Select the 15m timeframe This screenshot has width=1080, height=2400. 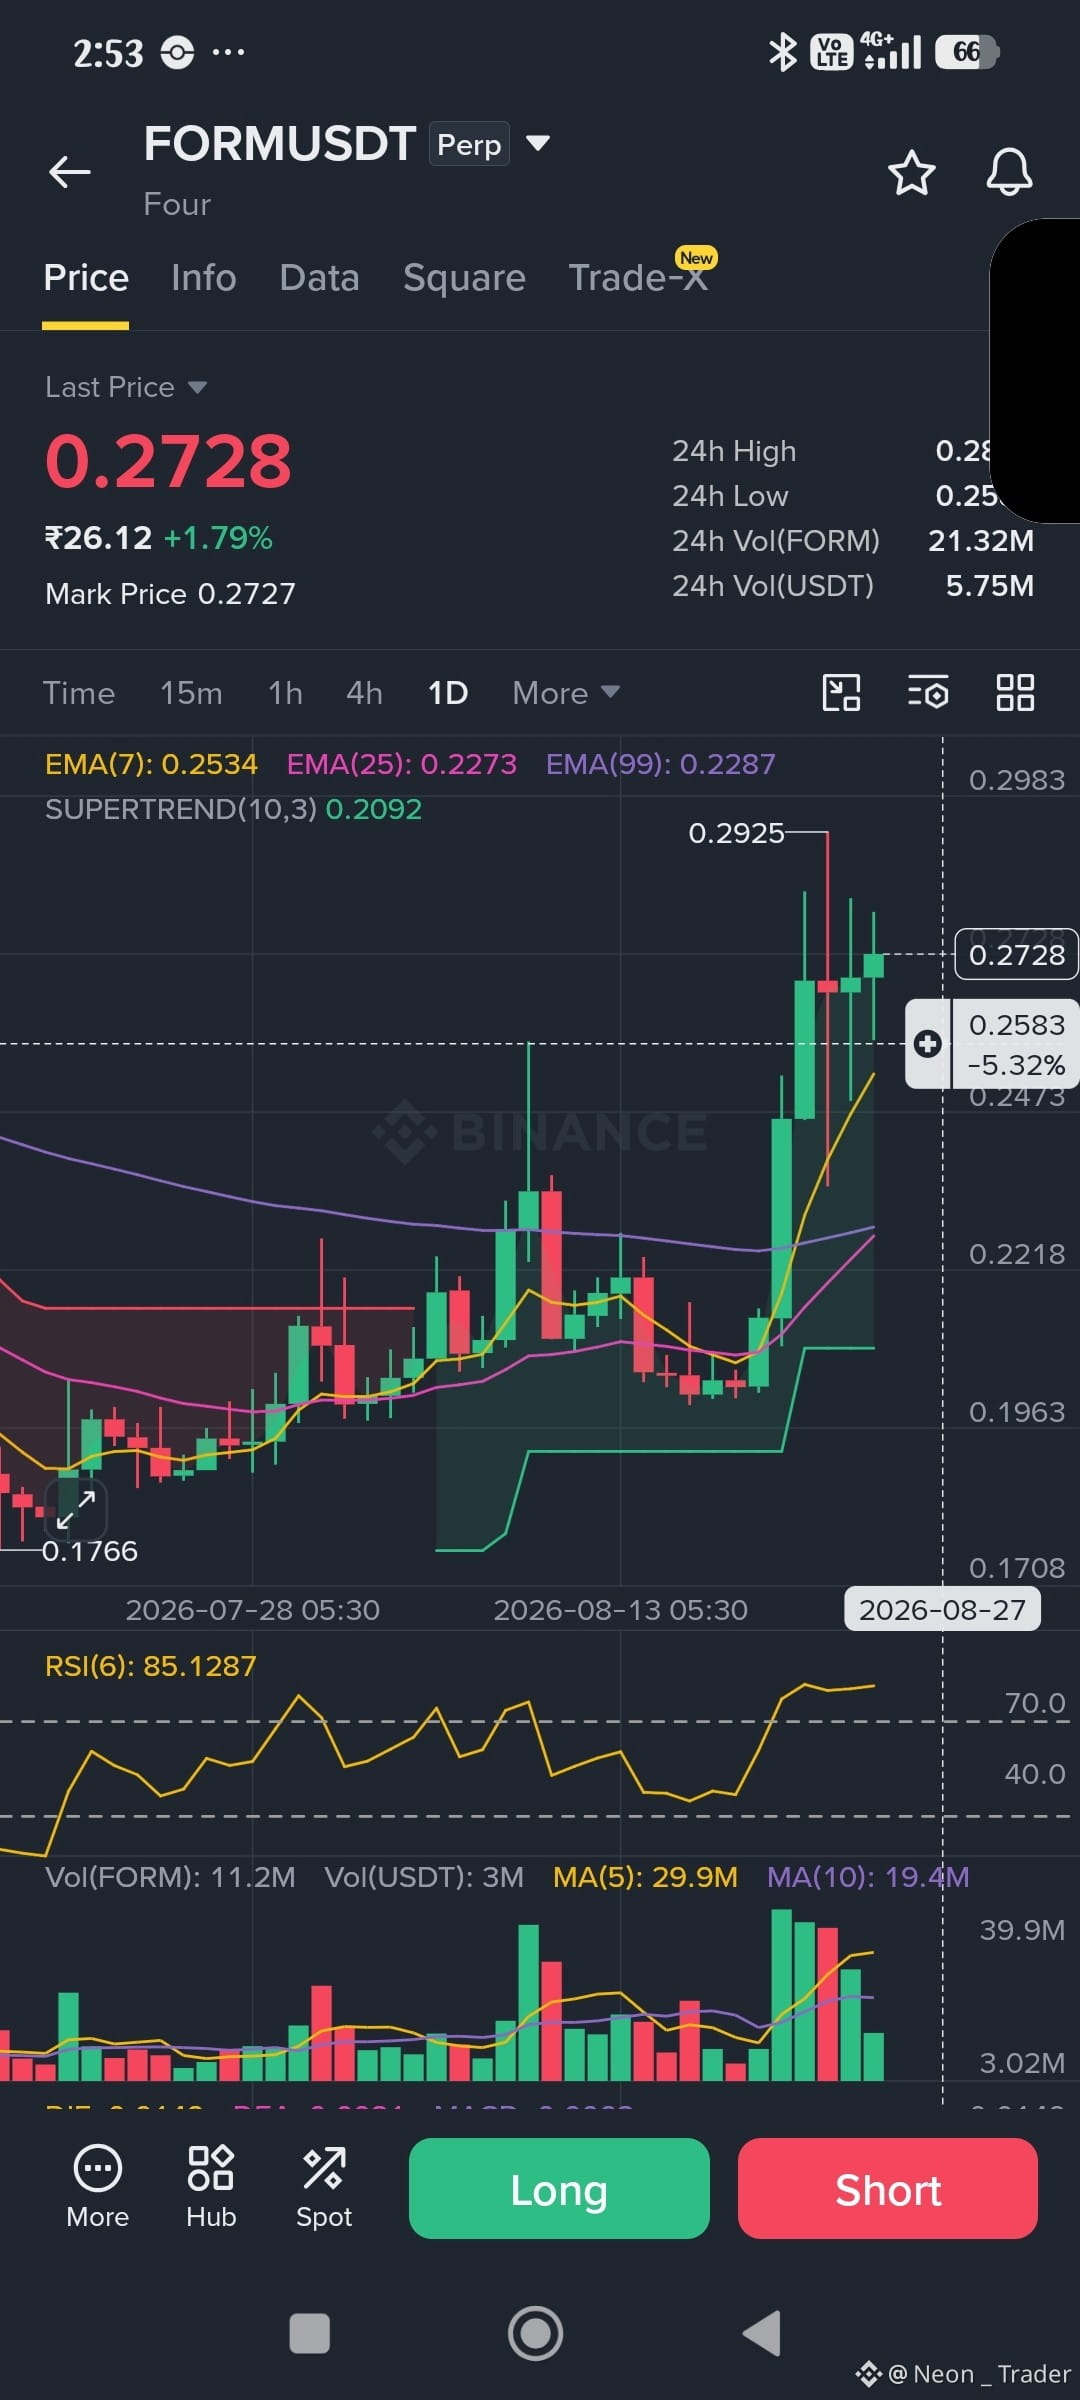tap(191, 692)
